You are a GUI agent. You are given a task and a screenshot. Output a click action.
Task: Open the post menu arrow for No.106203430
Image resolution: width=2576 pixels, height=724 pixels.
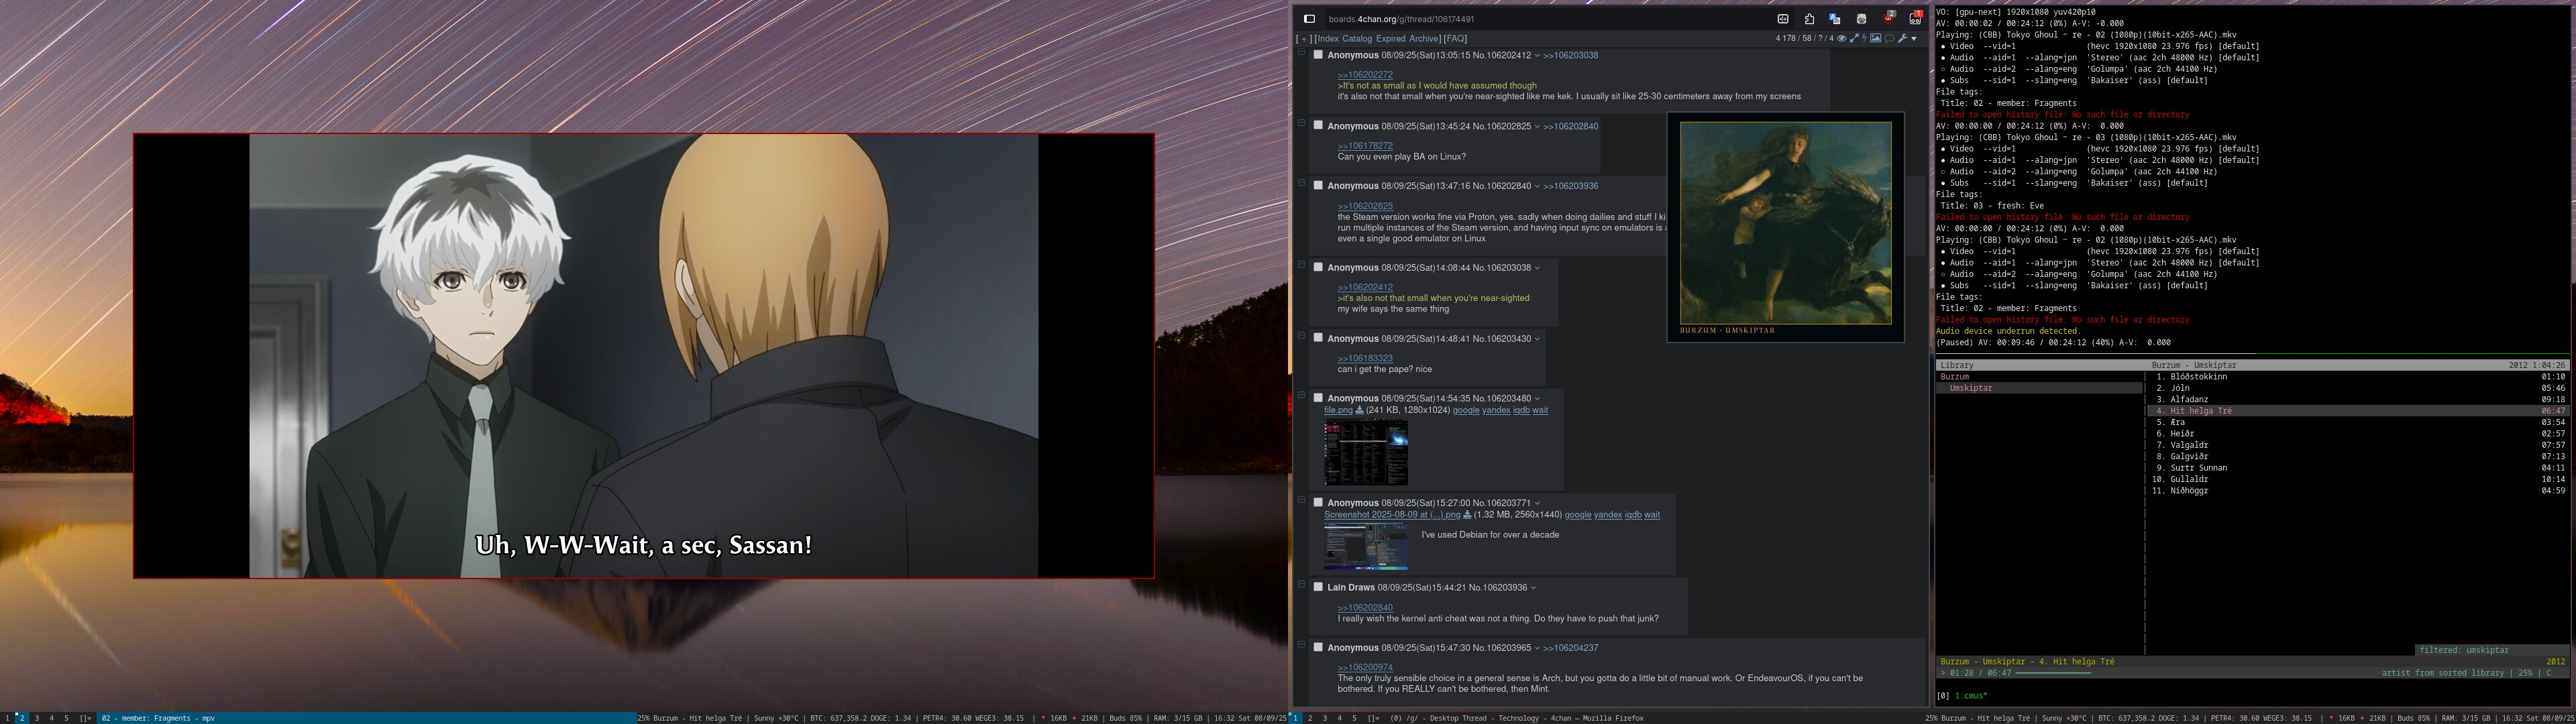1538,339
